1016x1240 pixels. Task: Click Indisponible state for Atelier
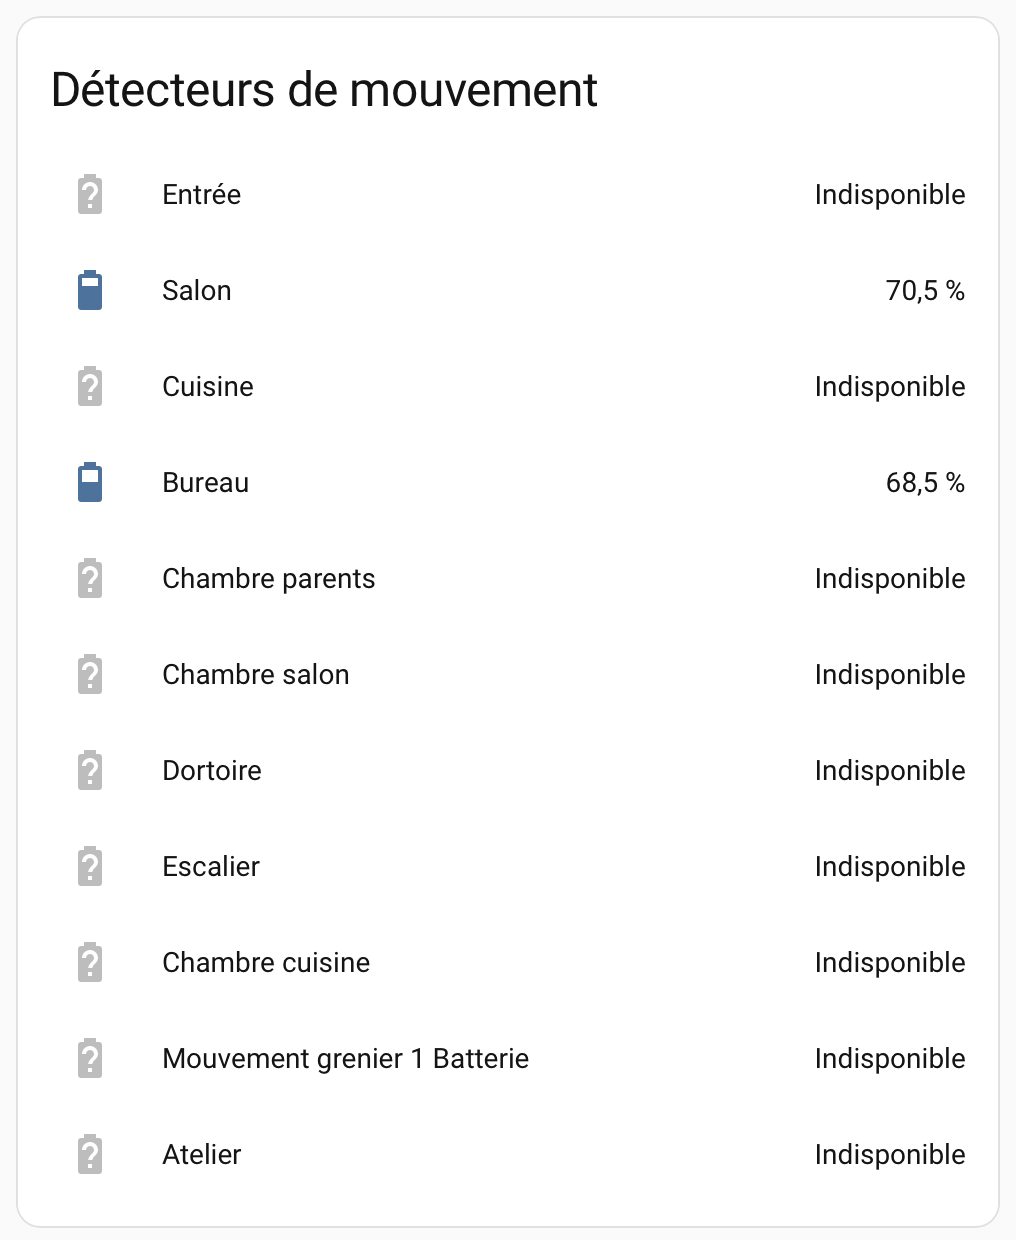[x=889, y=1155]
